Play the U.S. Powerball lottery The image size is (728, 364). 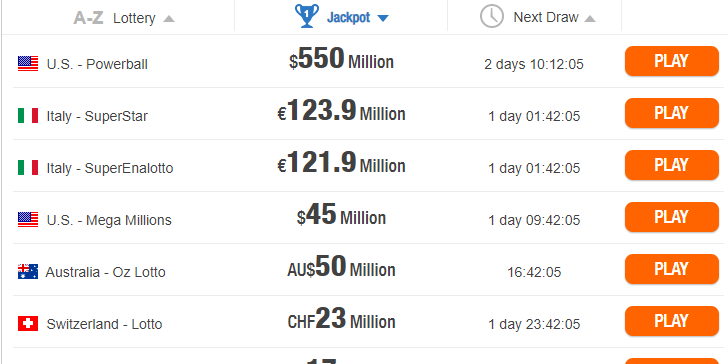[672, 61]
